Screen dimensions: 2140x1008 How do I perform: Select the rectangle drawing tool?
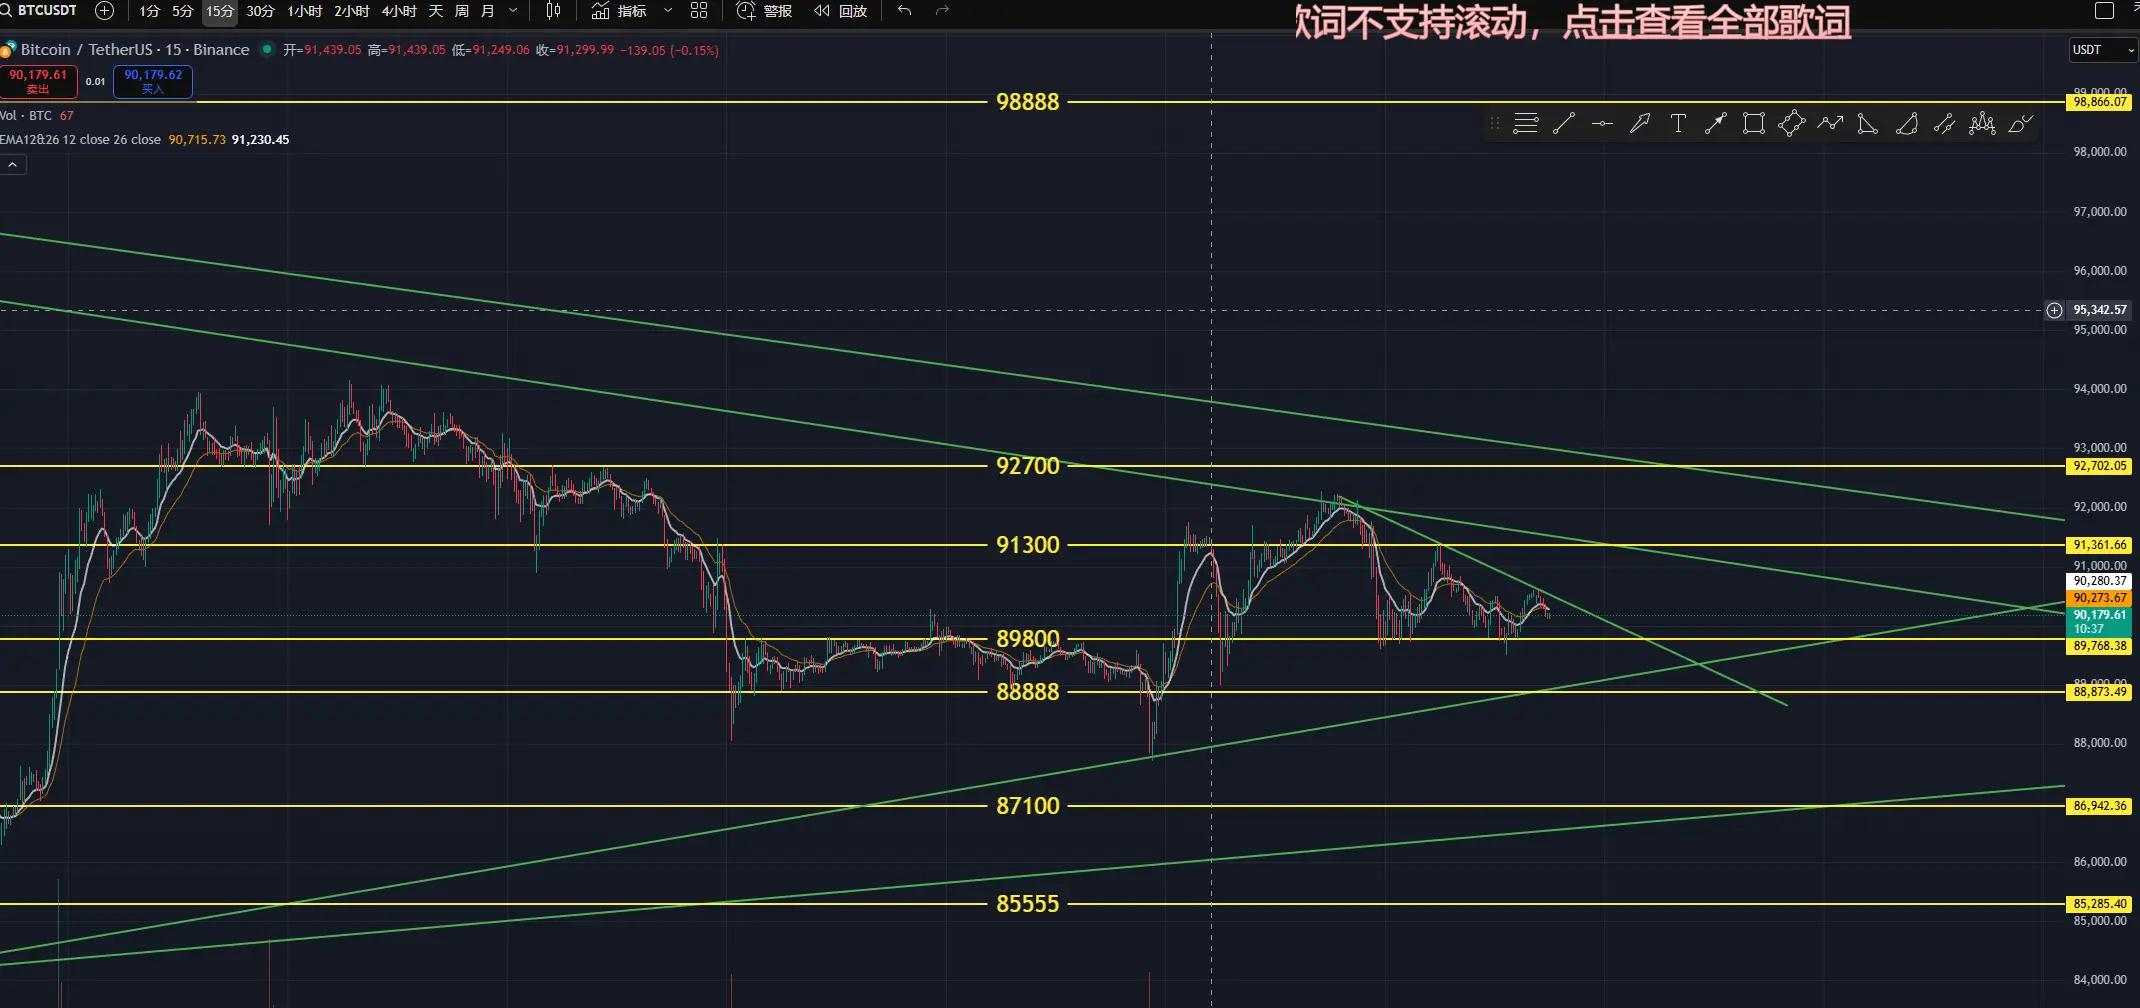[x=1754, y=124]
